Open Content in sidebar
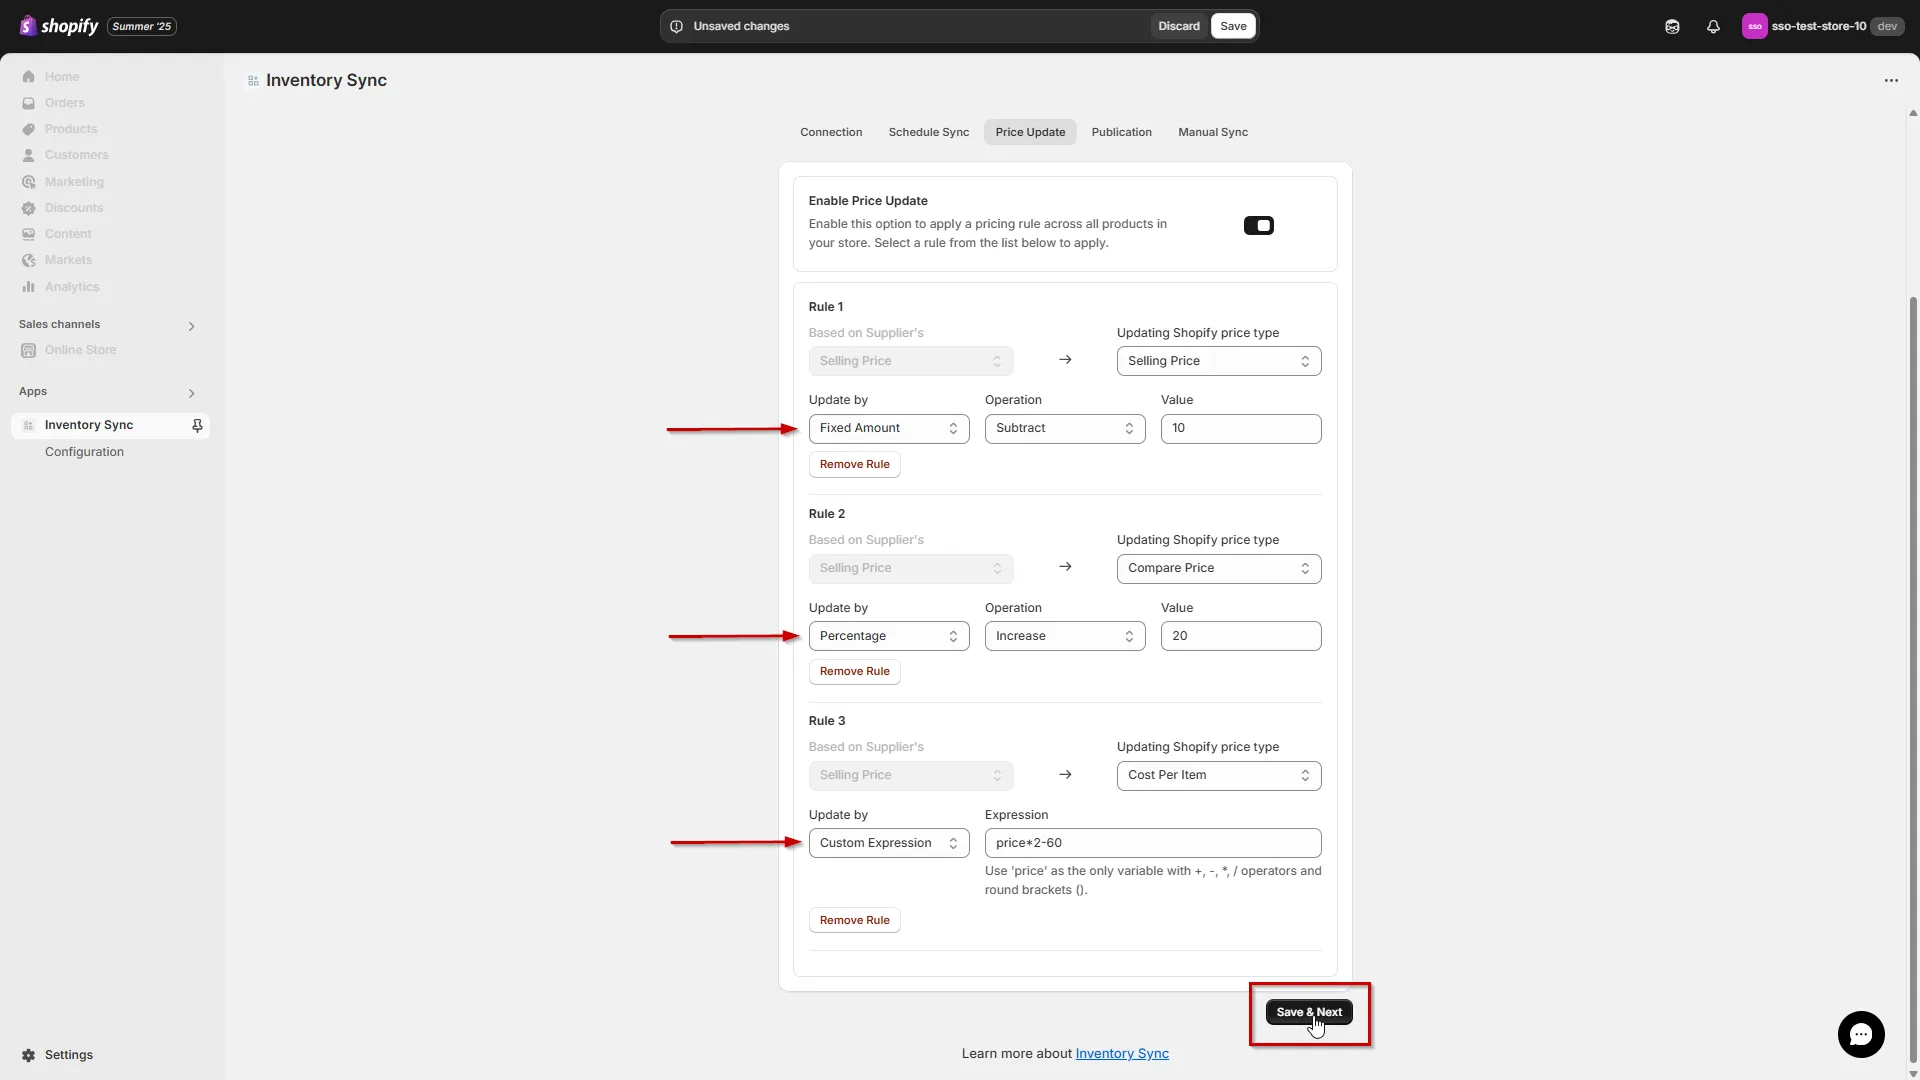This screenshot has width=1920, height=1080. tap(68, 234)
